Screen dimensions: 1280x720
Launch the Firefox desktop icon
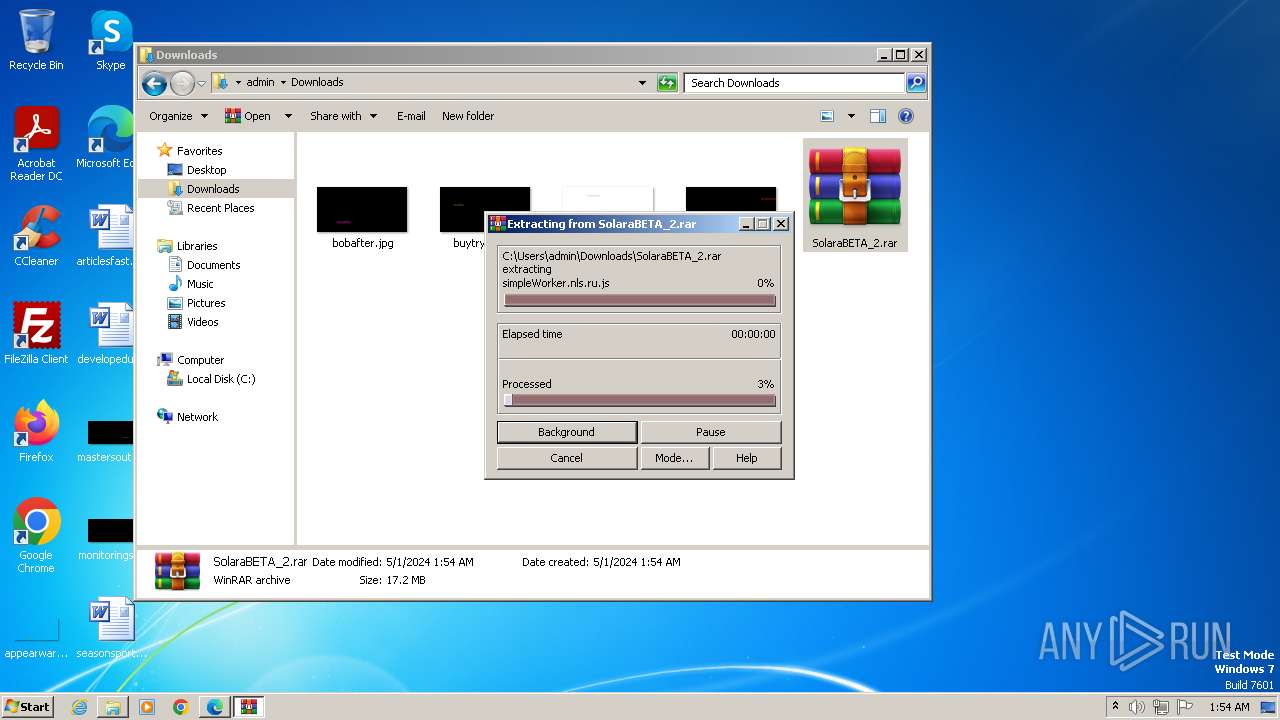click(36, 432)
